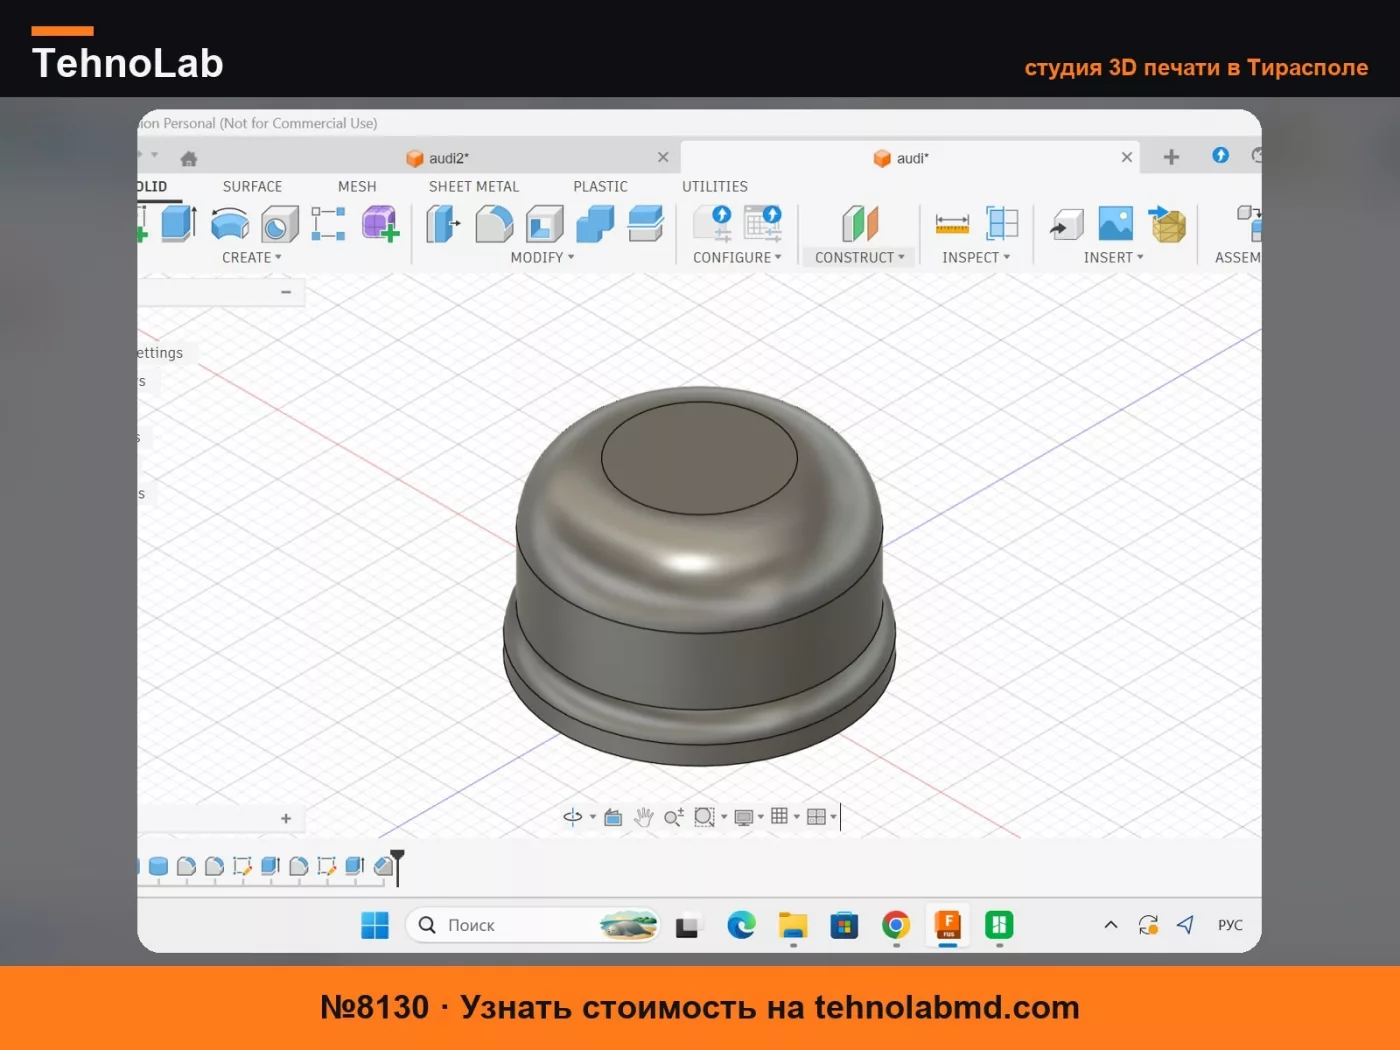Image resolution: width=1400 pixels, height=1050 pixels.
Task: Open the INSPECT dropdown
Action: tap(976, 257)
